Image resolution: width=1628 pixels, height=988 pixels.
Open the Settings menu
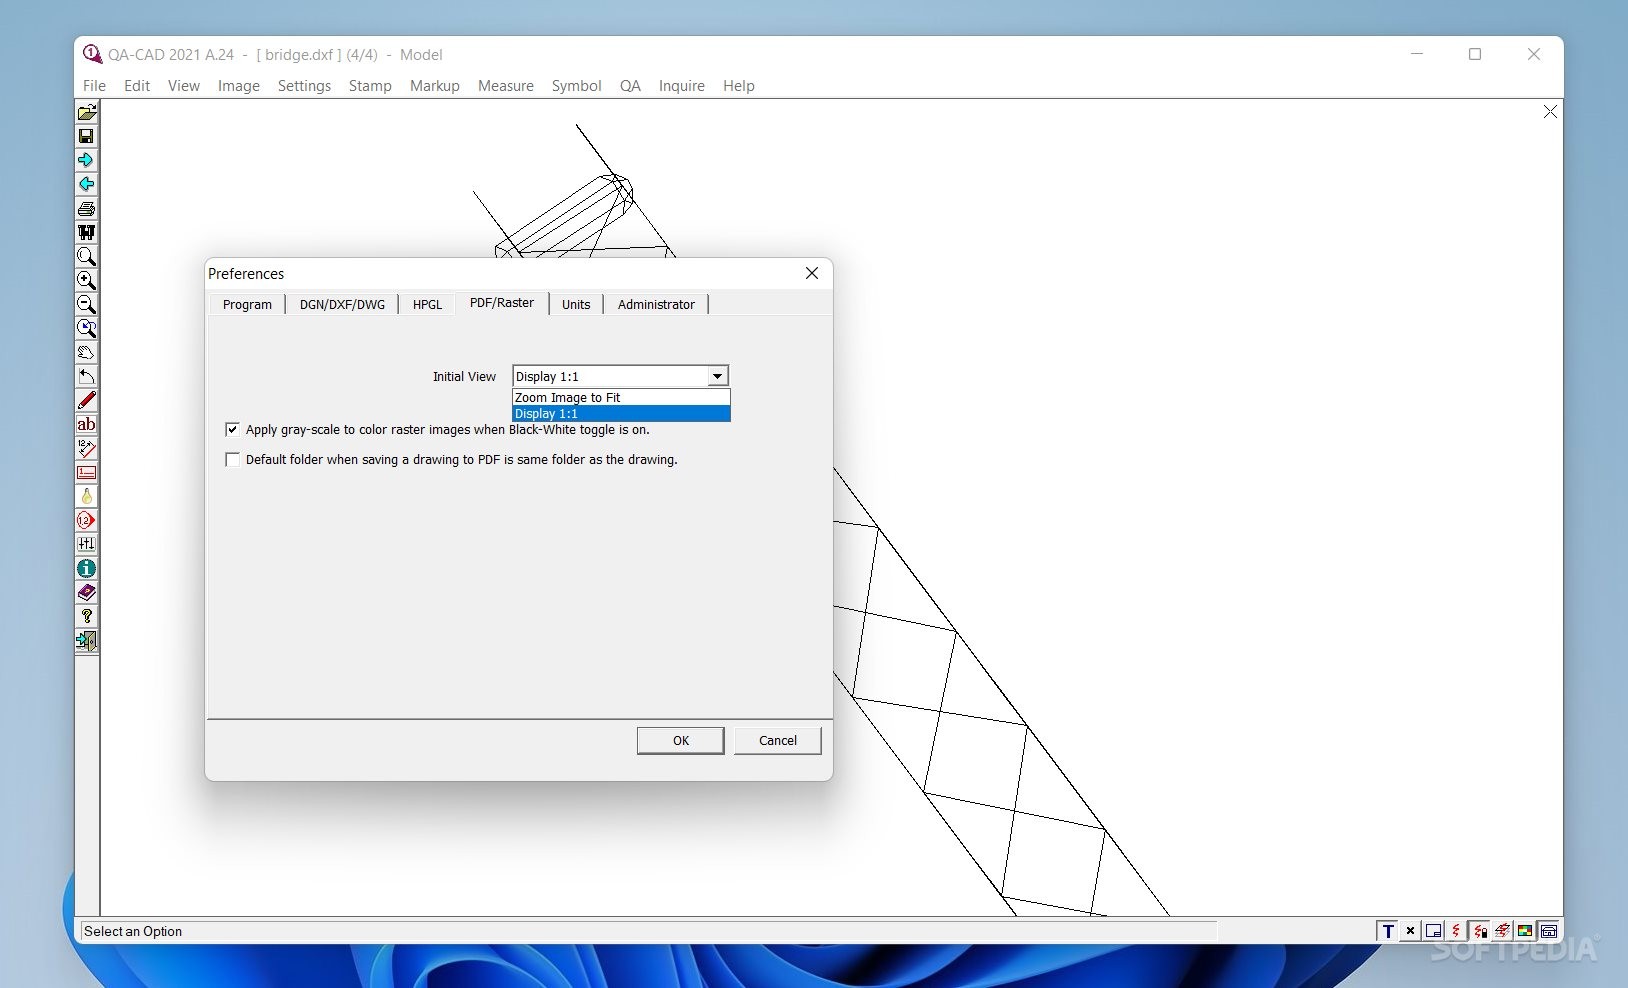point(304,86)
